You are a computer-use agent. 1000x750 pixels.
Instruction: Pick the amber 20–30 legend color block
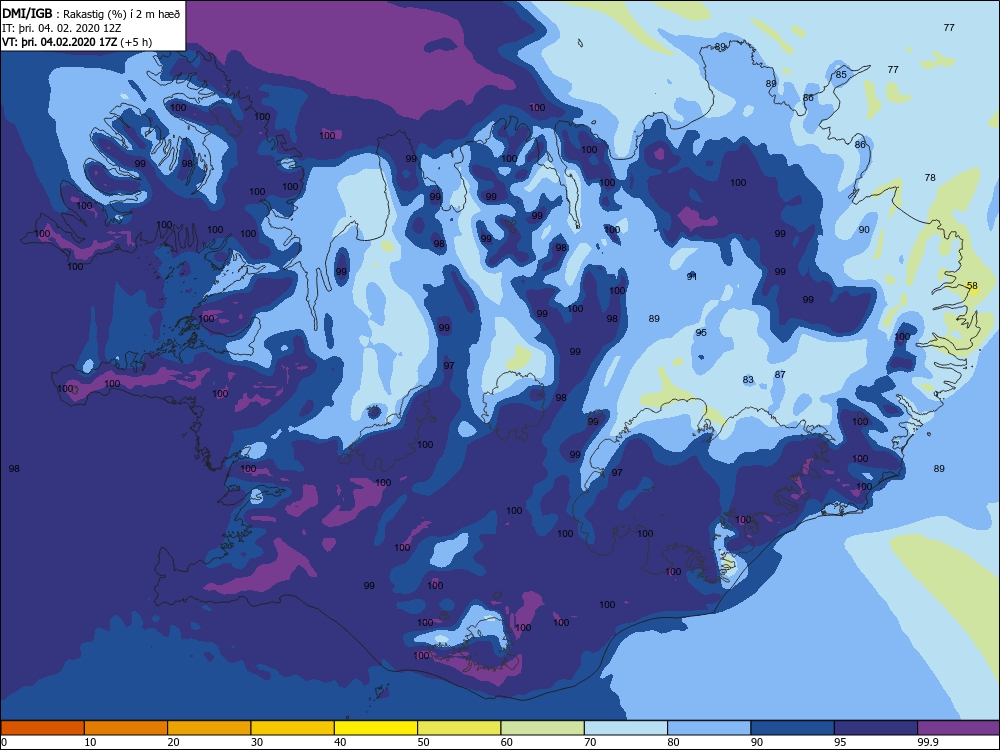click(x=209, y=728)
